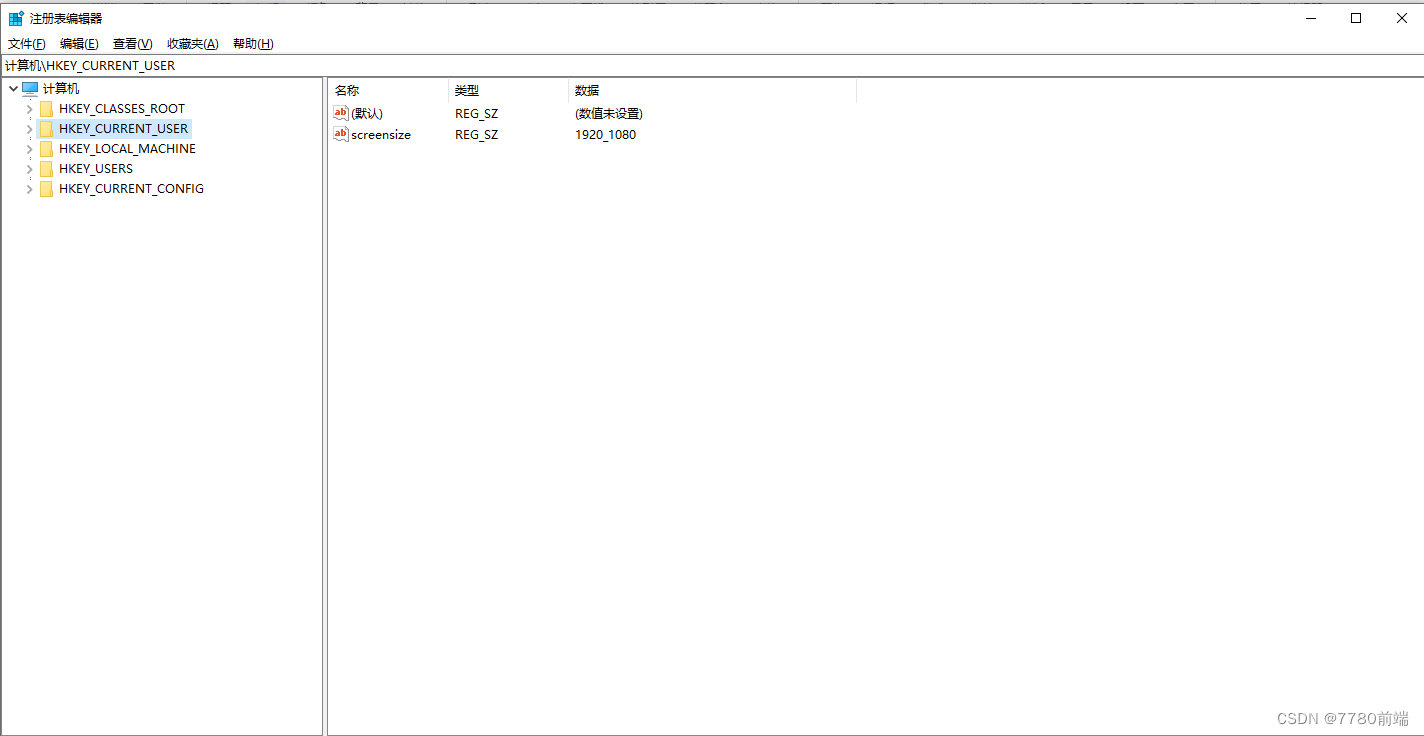
Task: Sort values by the 类型 column header
Action: tap(508, 91)
